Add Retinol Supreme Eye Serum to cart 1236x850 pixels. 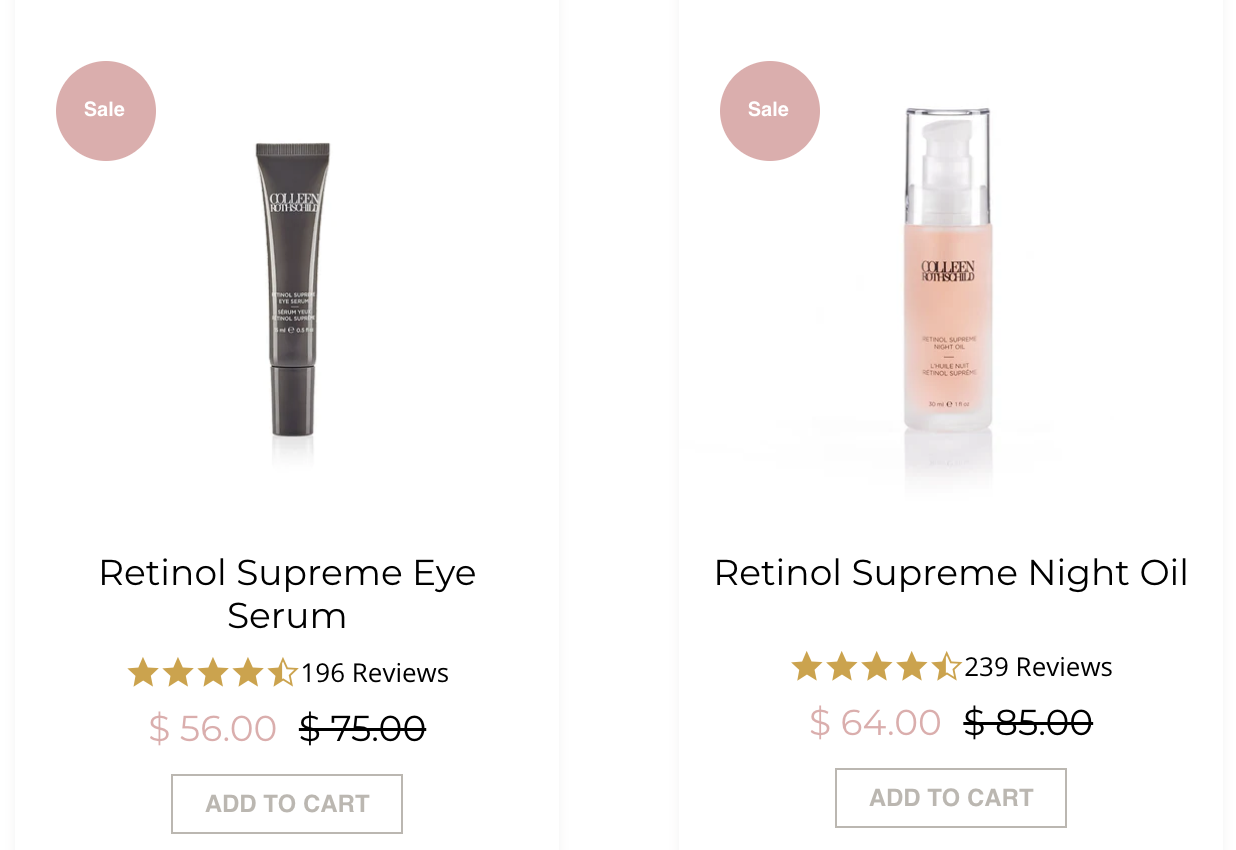tap(287, 804)
